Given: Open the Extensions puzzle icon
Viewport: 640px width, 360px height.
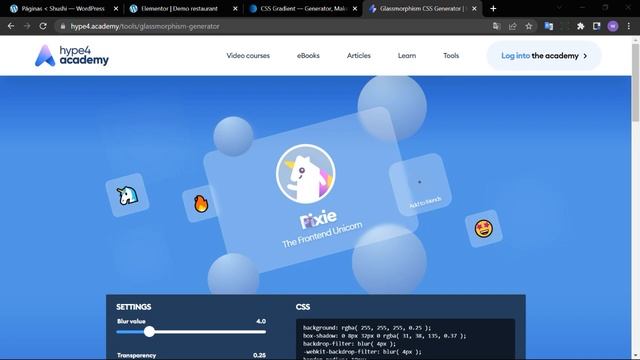Looking at the screenshot, I should [x=580, y=26].
